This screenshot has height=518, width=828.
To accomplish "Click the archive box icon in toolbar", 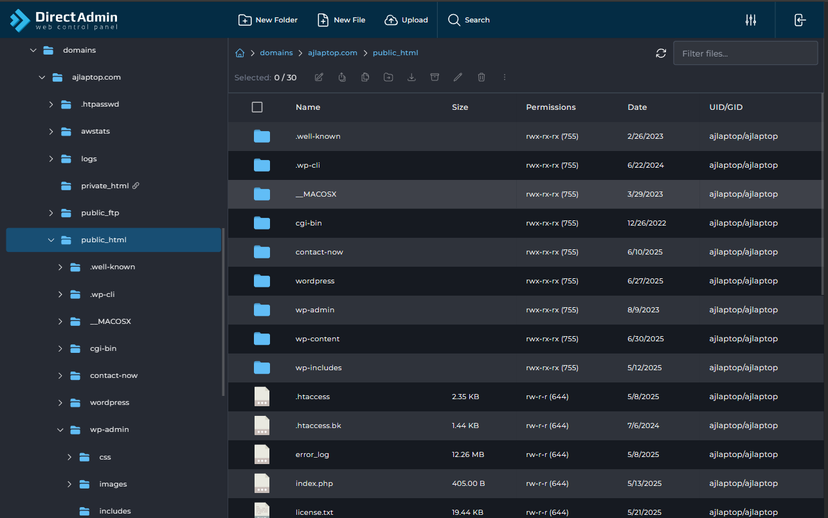I will [434, 77].
